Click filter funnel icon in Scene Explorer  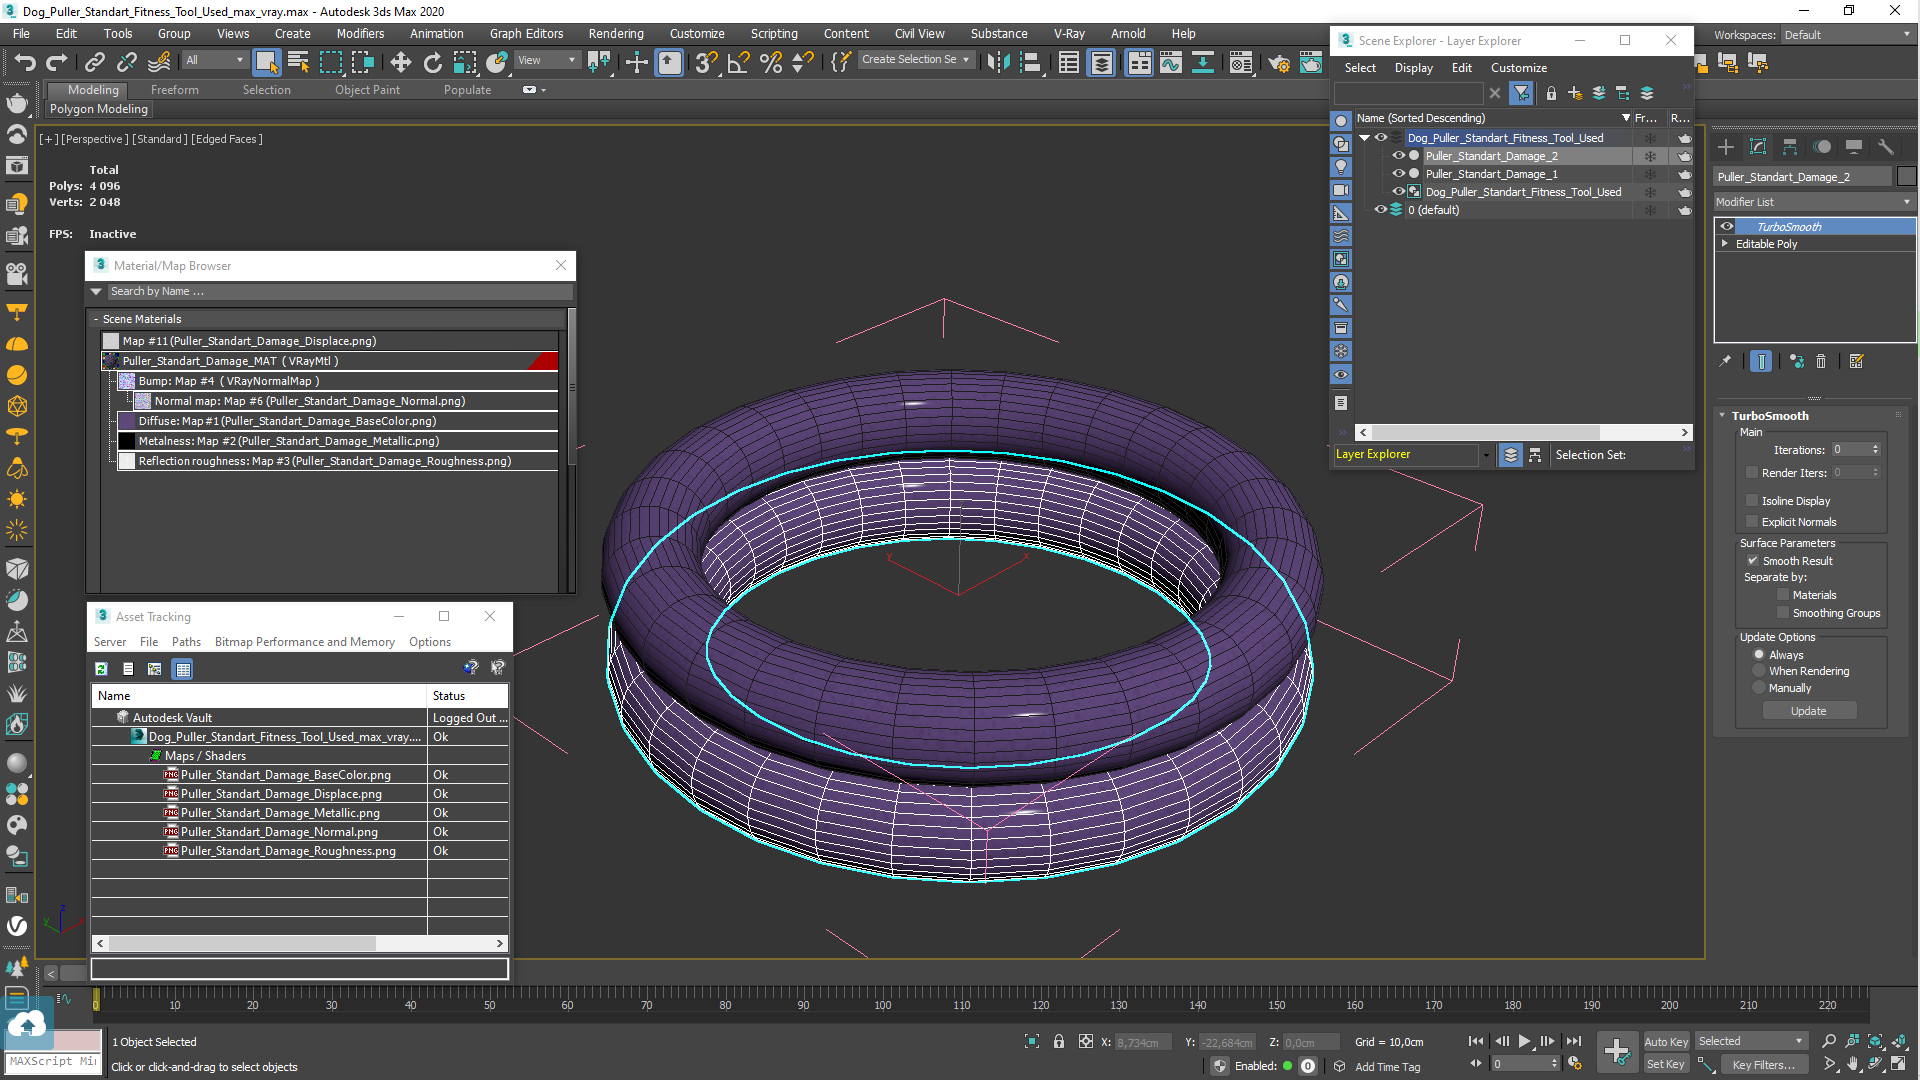1522,93
